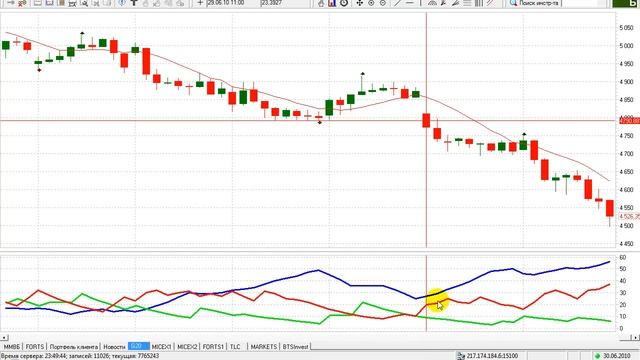The width and height of the screenshot is (640, 360).
Task: Click the chart scroll left arrow
Action: [4, 338]
